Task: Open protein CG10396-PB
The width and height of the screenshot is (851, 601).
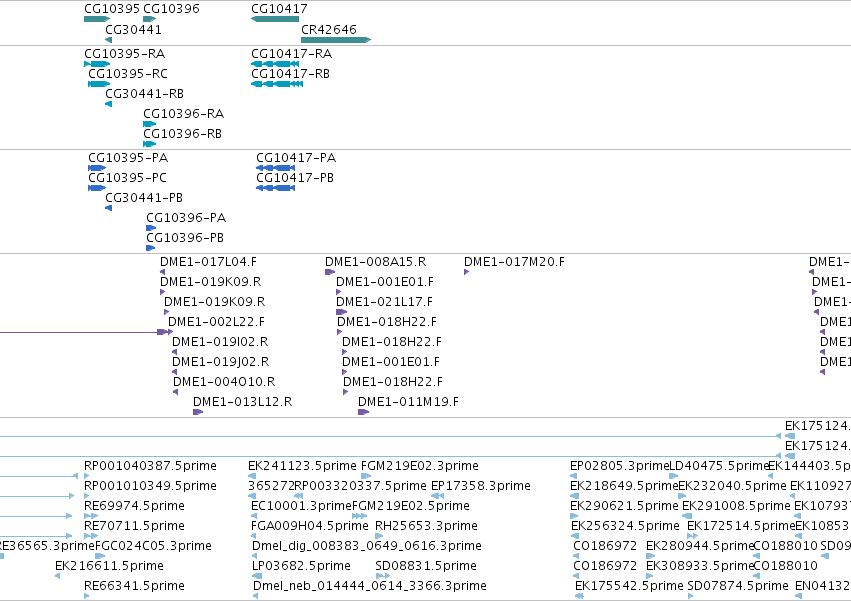Action: (x=185, y=238)
